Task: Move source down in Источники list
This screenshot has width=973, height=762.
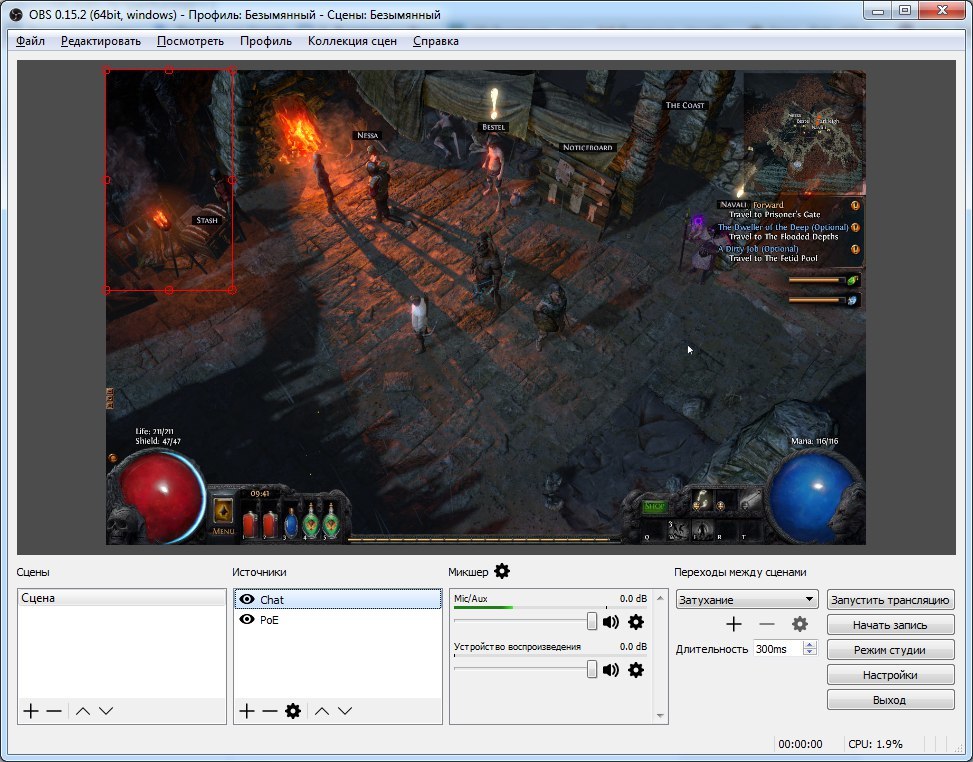Action: coord(345,711)
